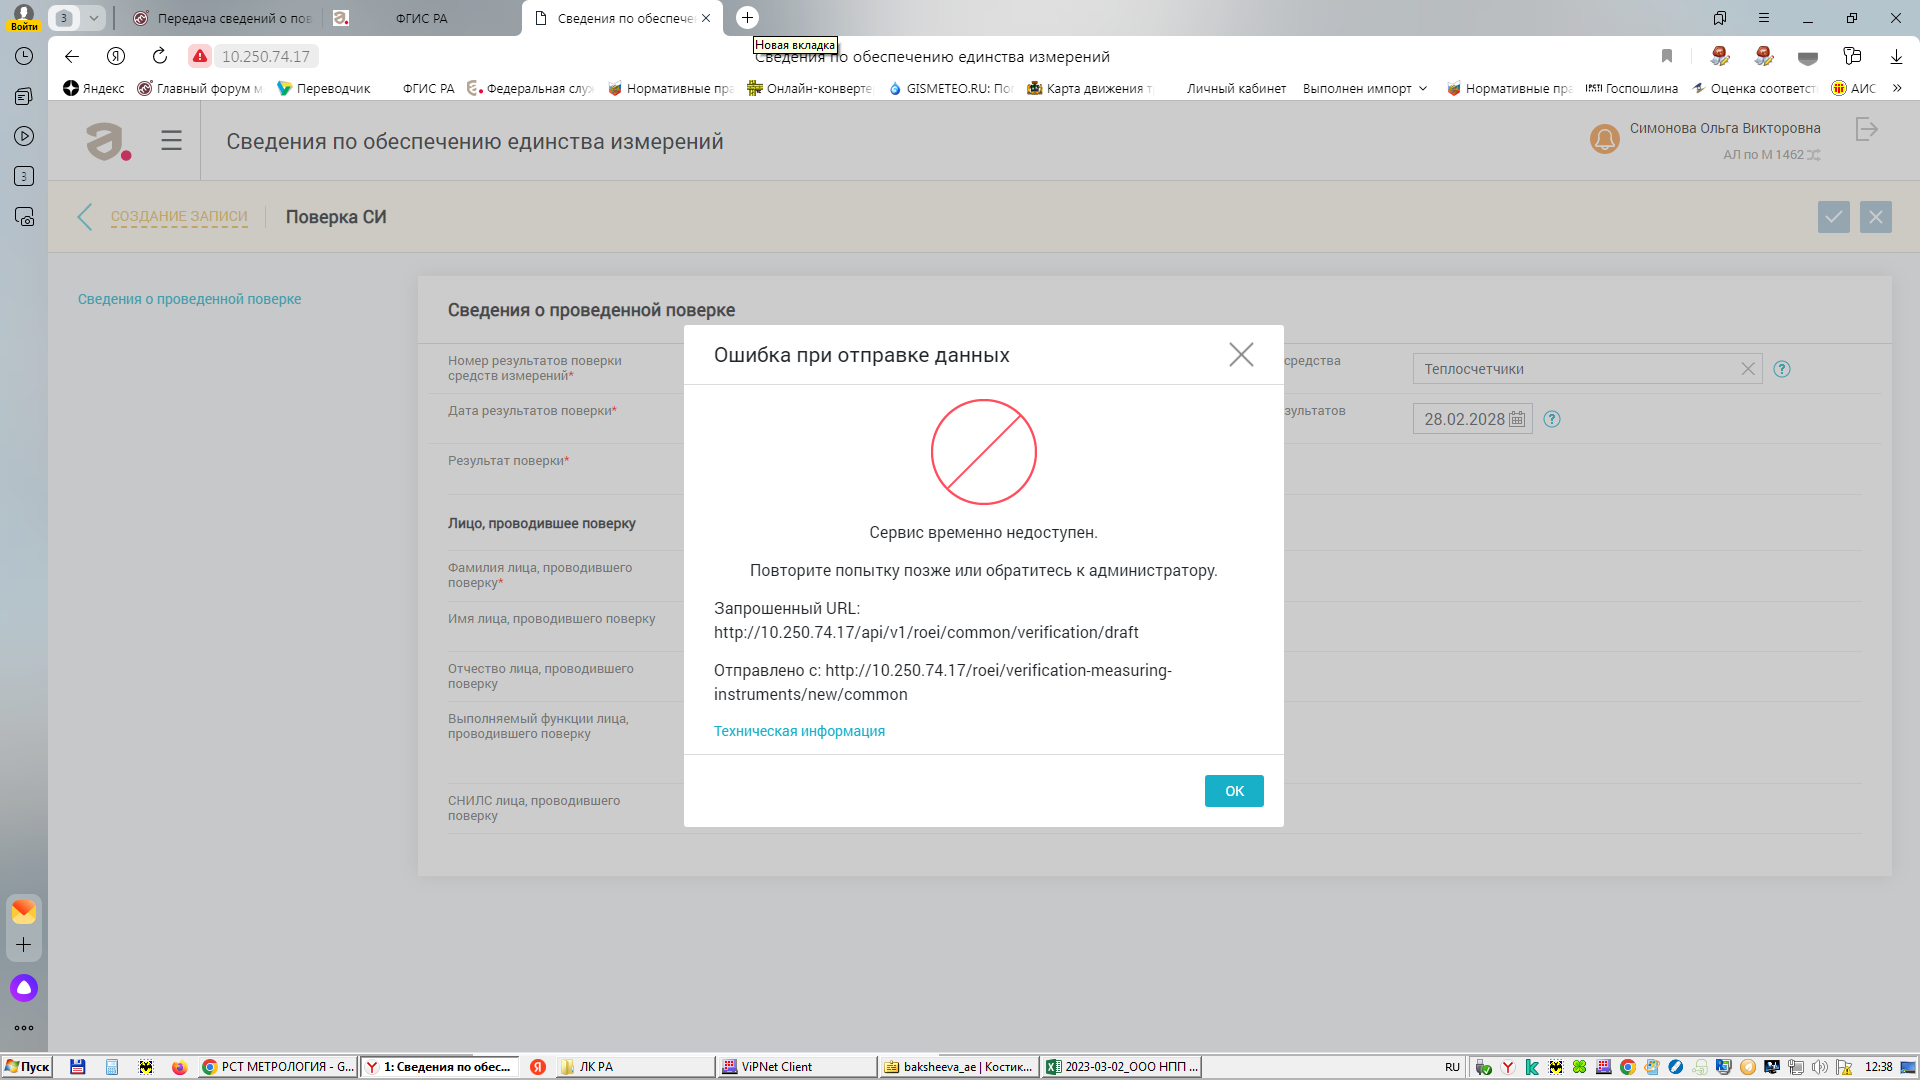Screen dimensions: 1920x1080
Task: Show more bookmarks with the chevron
Action: pos(1896,88)
